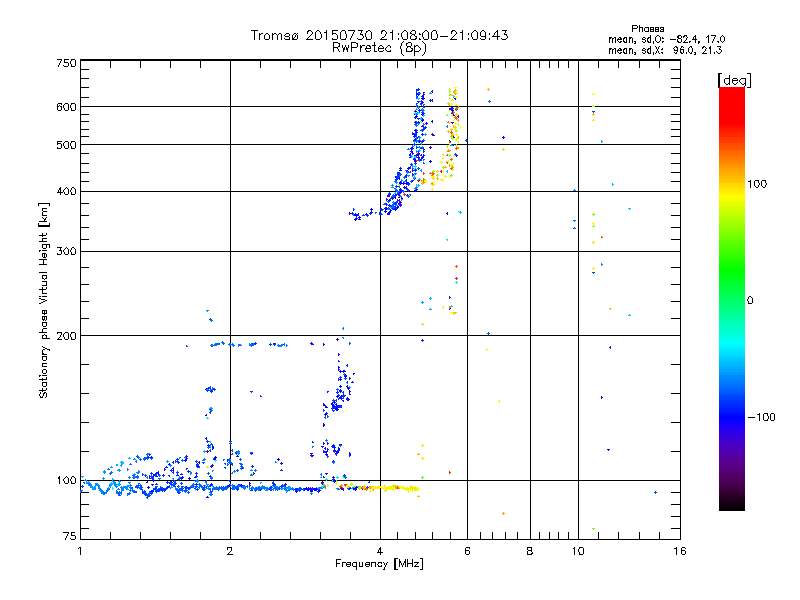
Task: Click the x-axis 1 tick label
Action: (80, 551)
